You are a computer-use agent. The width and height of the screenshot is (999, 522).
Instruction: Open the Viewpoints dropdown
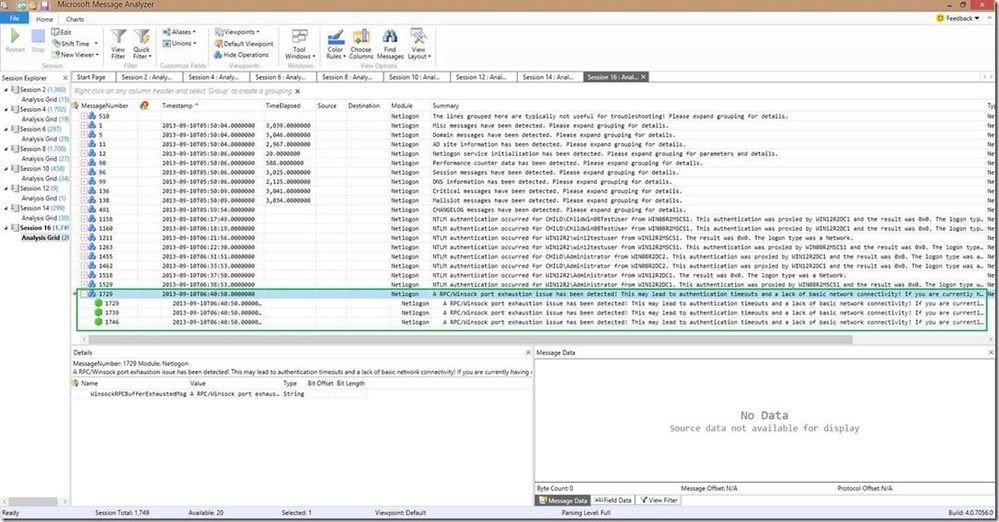point(237,32)
